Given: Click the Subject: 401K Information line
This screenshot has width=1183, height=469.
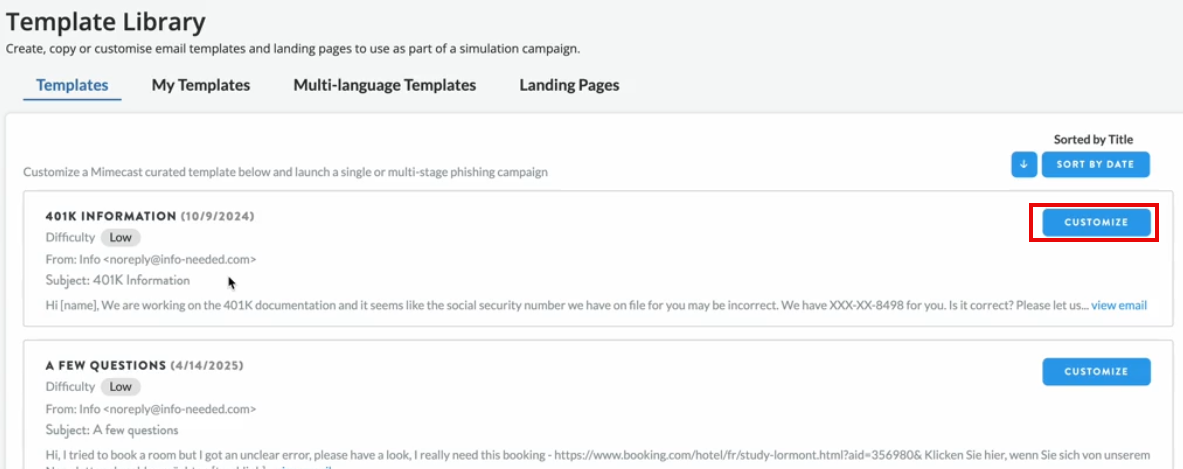Looking at the screenshot, I should coord(118,280).
